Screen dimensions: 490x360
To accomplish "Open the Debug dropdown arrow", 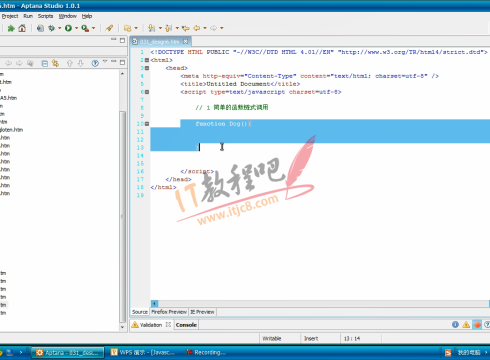I will (x=59, y=28).
